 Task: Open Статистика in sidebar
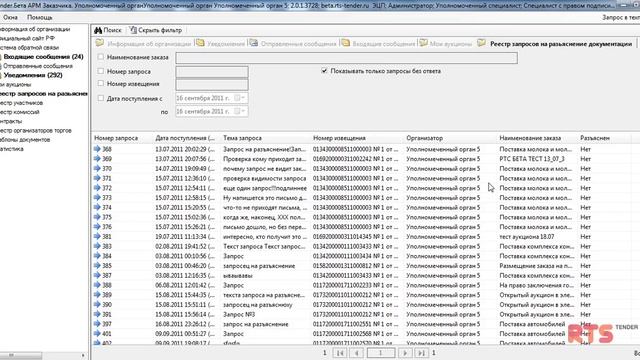pos(12,149)
